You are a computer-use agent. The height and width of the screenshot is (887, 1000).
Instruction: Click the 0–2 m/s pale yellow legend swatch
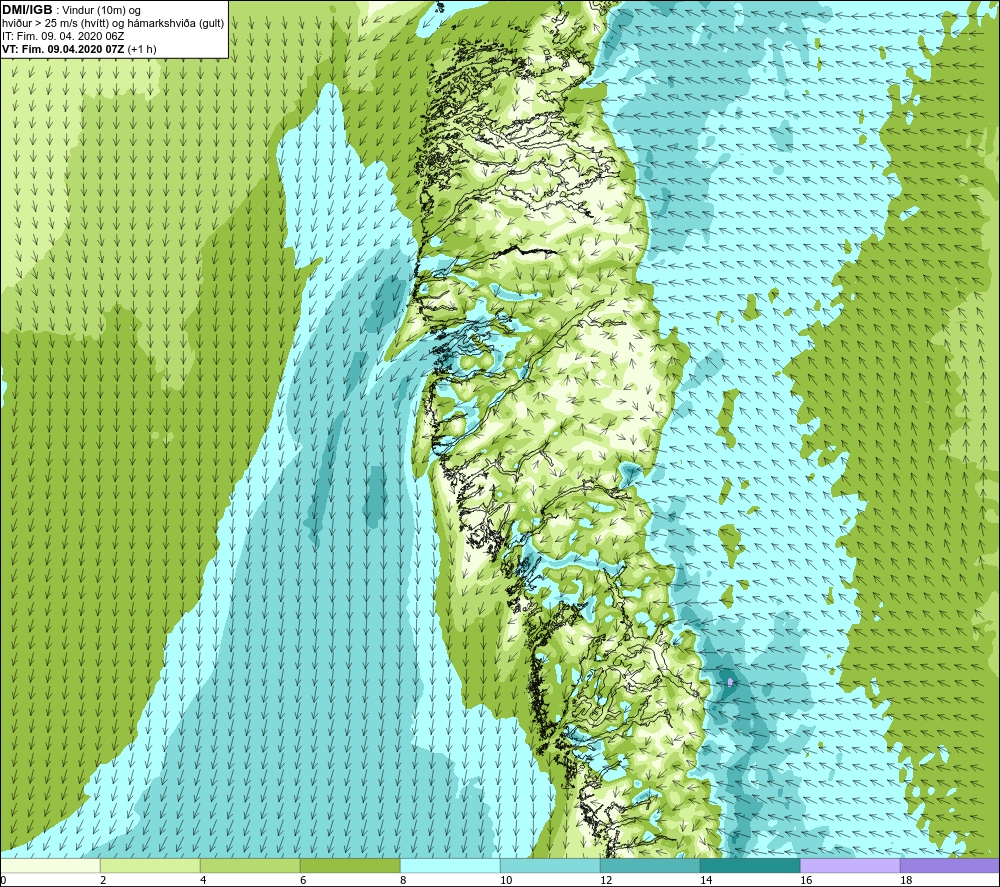50,865
